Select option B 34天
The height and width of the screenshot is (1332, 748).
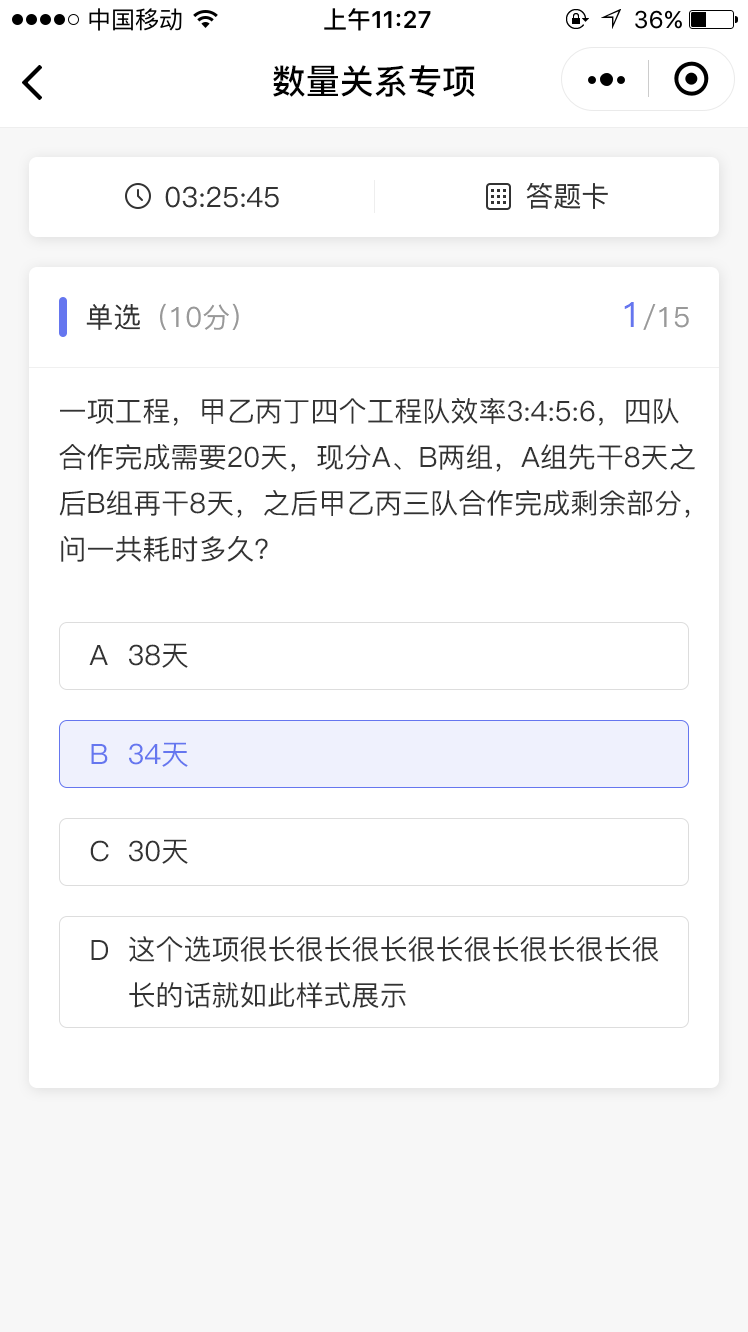click(x=374, y=754)
